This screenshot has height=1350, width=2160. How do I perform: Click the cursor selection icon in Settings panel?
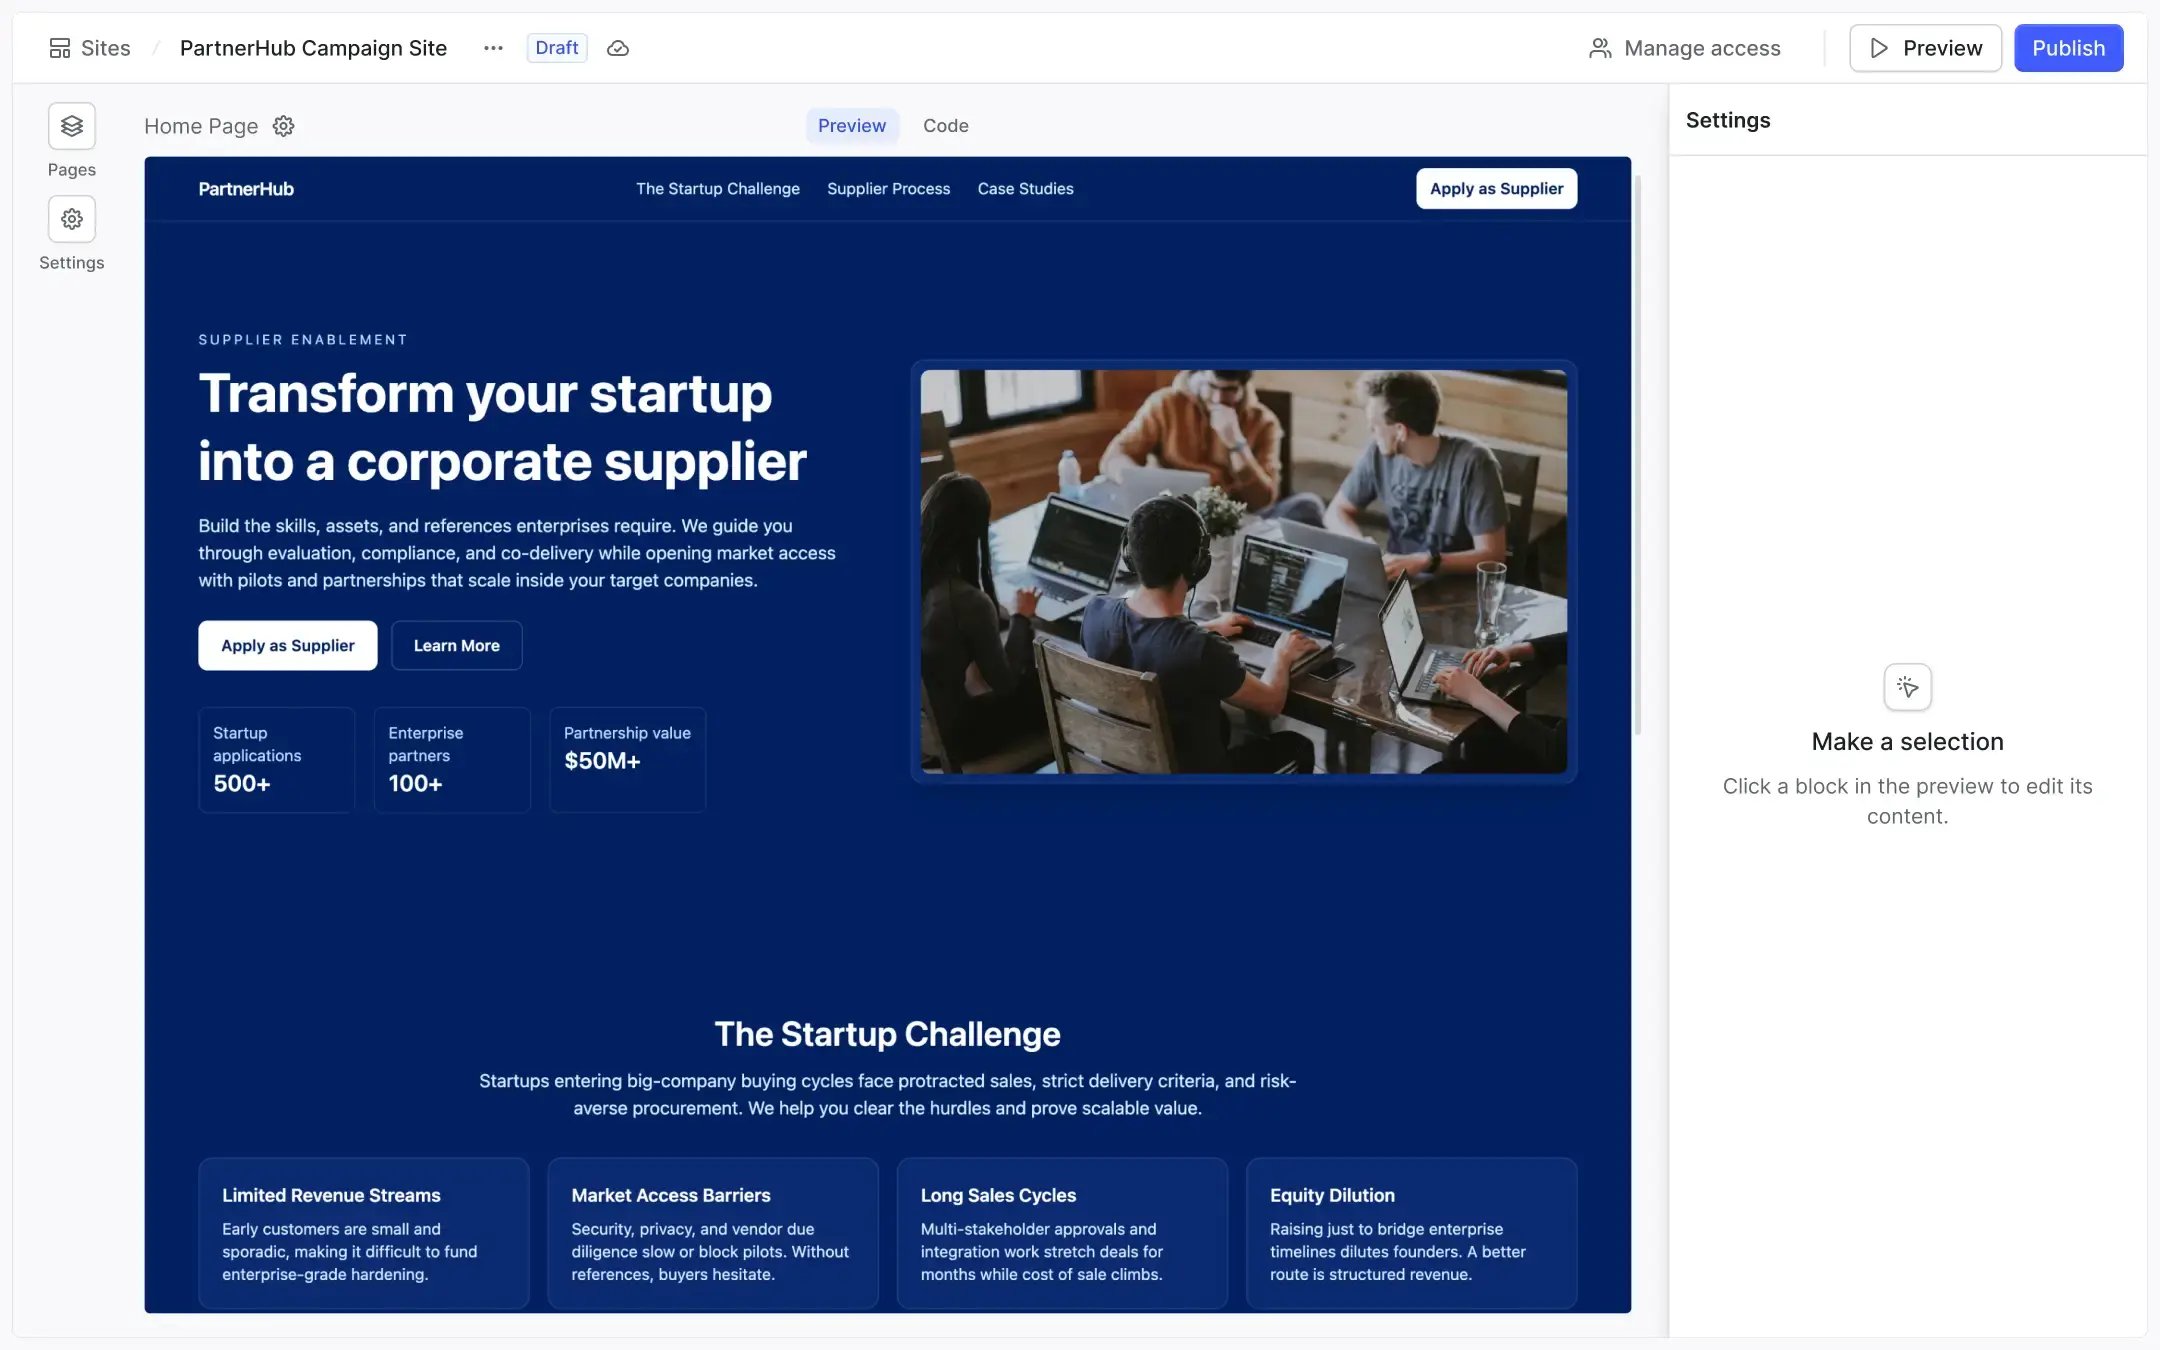pyautogui.click(x=1907, y=686)
